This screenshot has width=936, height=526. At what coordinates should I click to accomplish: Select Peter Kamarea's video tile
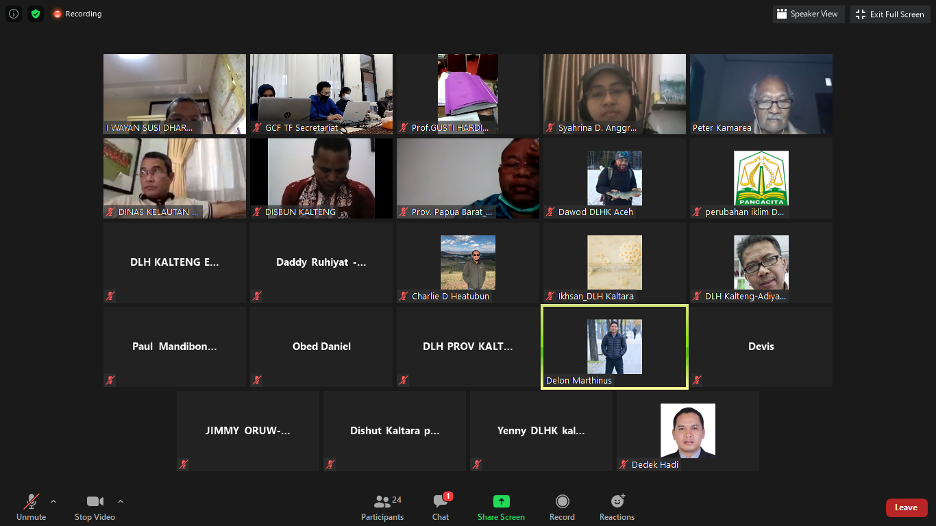coord(761,94)
